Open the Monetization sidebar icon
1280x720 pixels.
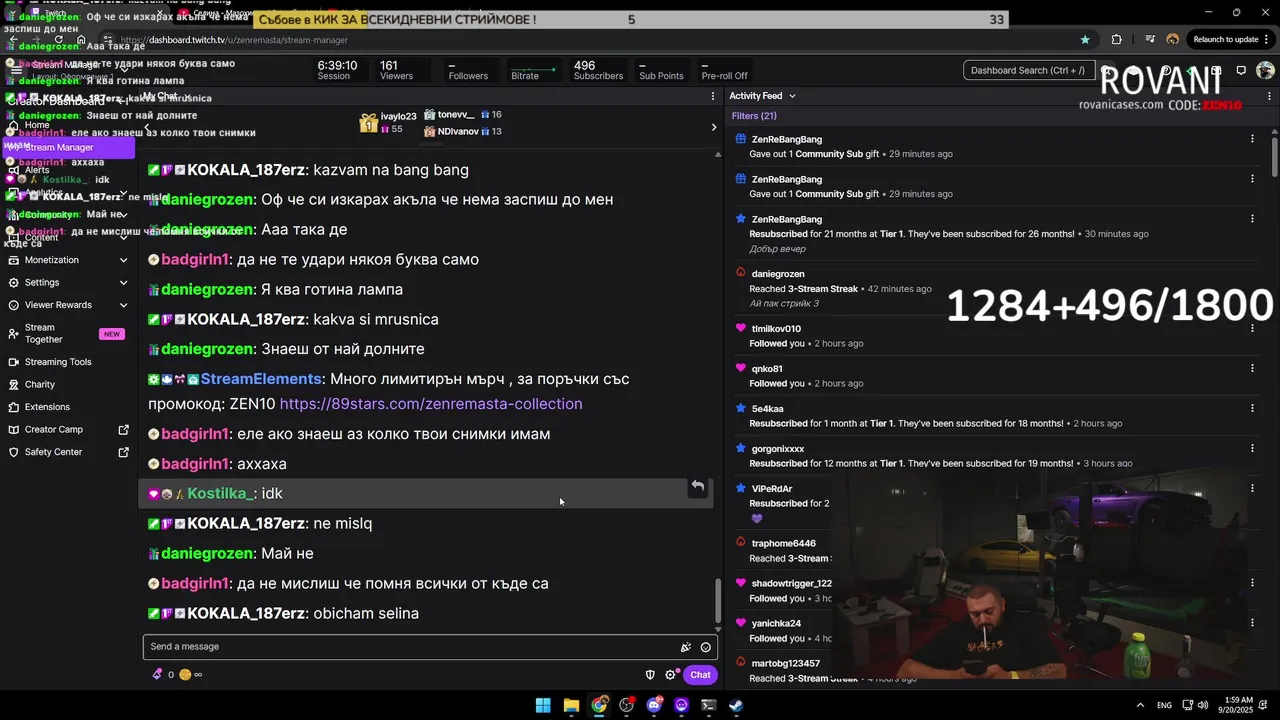point(14,260)
